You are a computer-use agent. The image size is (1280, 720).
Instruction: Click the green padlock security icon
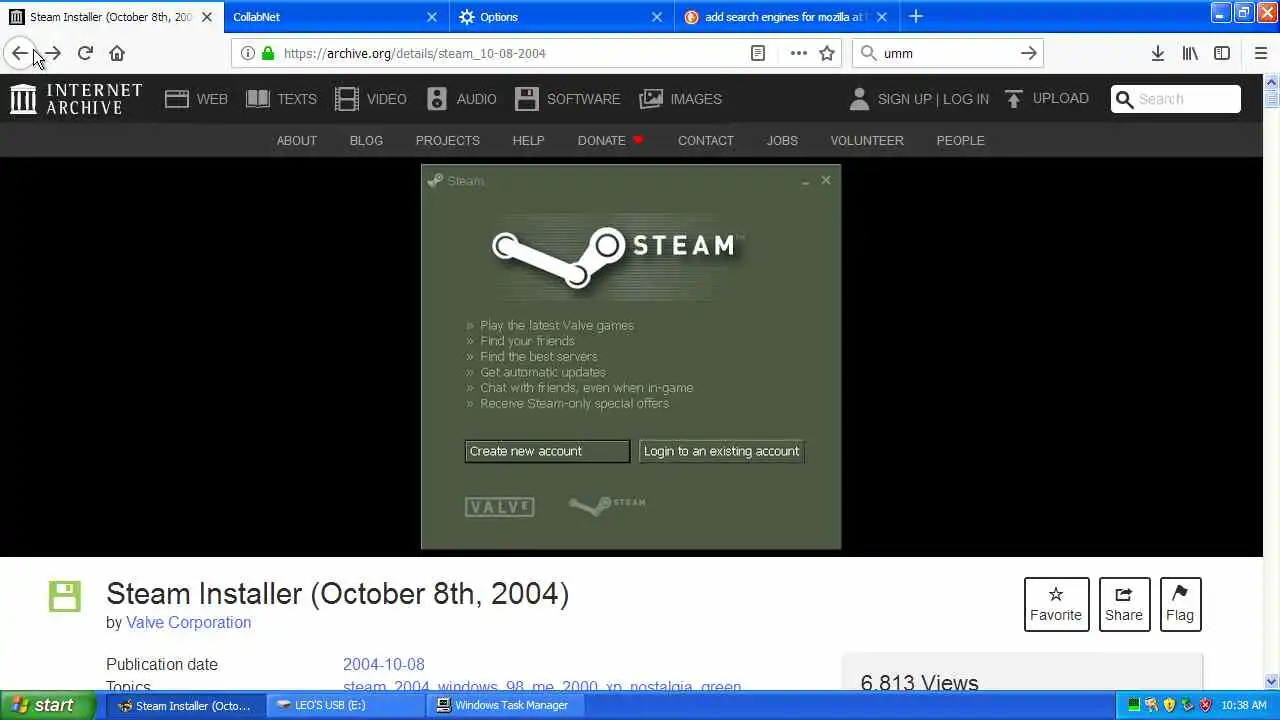pos(267,53)
